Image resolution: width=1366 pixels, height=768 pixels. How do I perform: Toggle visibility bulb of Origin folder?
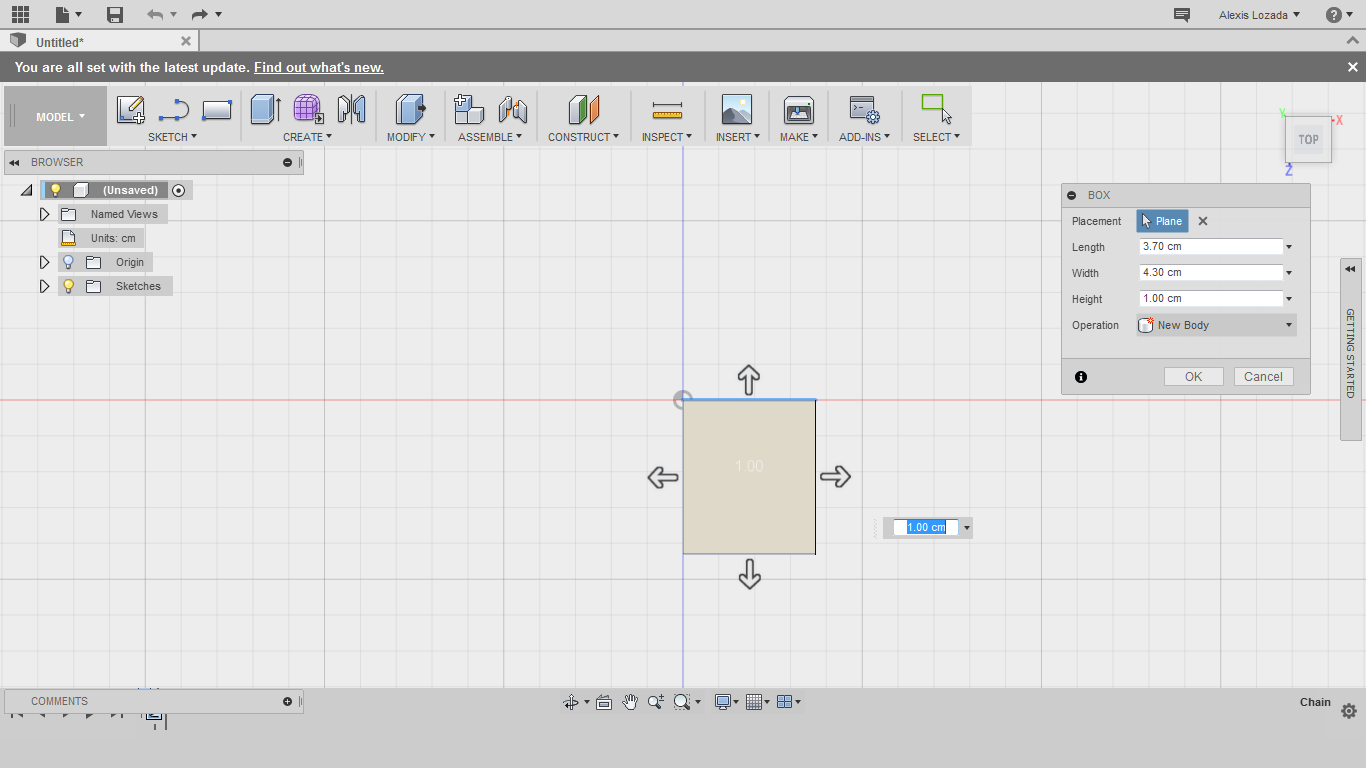click(x=68, y=262)
